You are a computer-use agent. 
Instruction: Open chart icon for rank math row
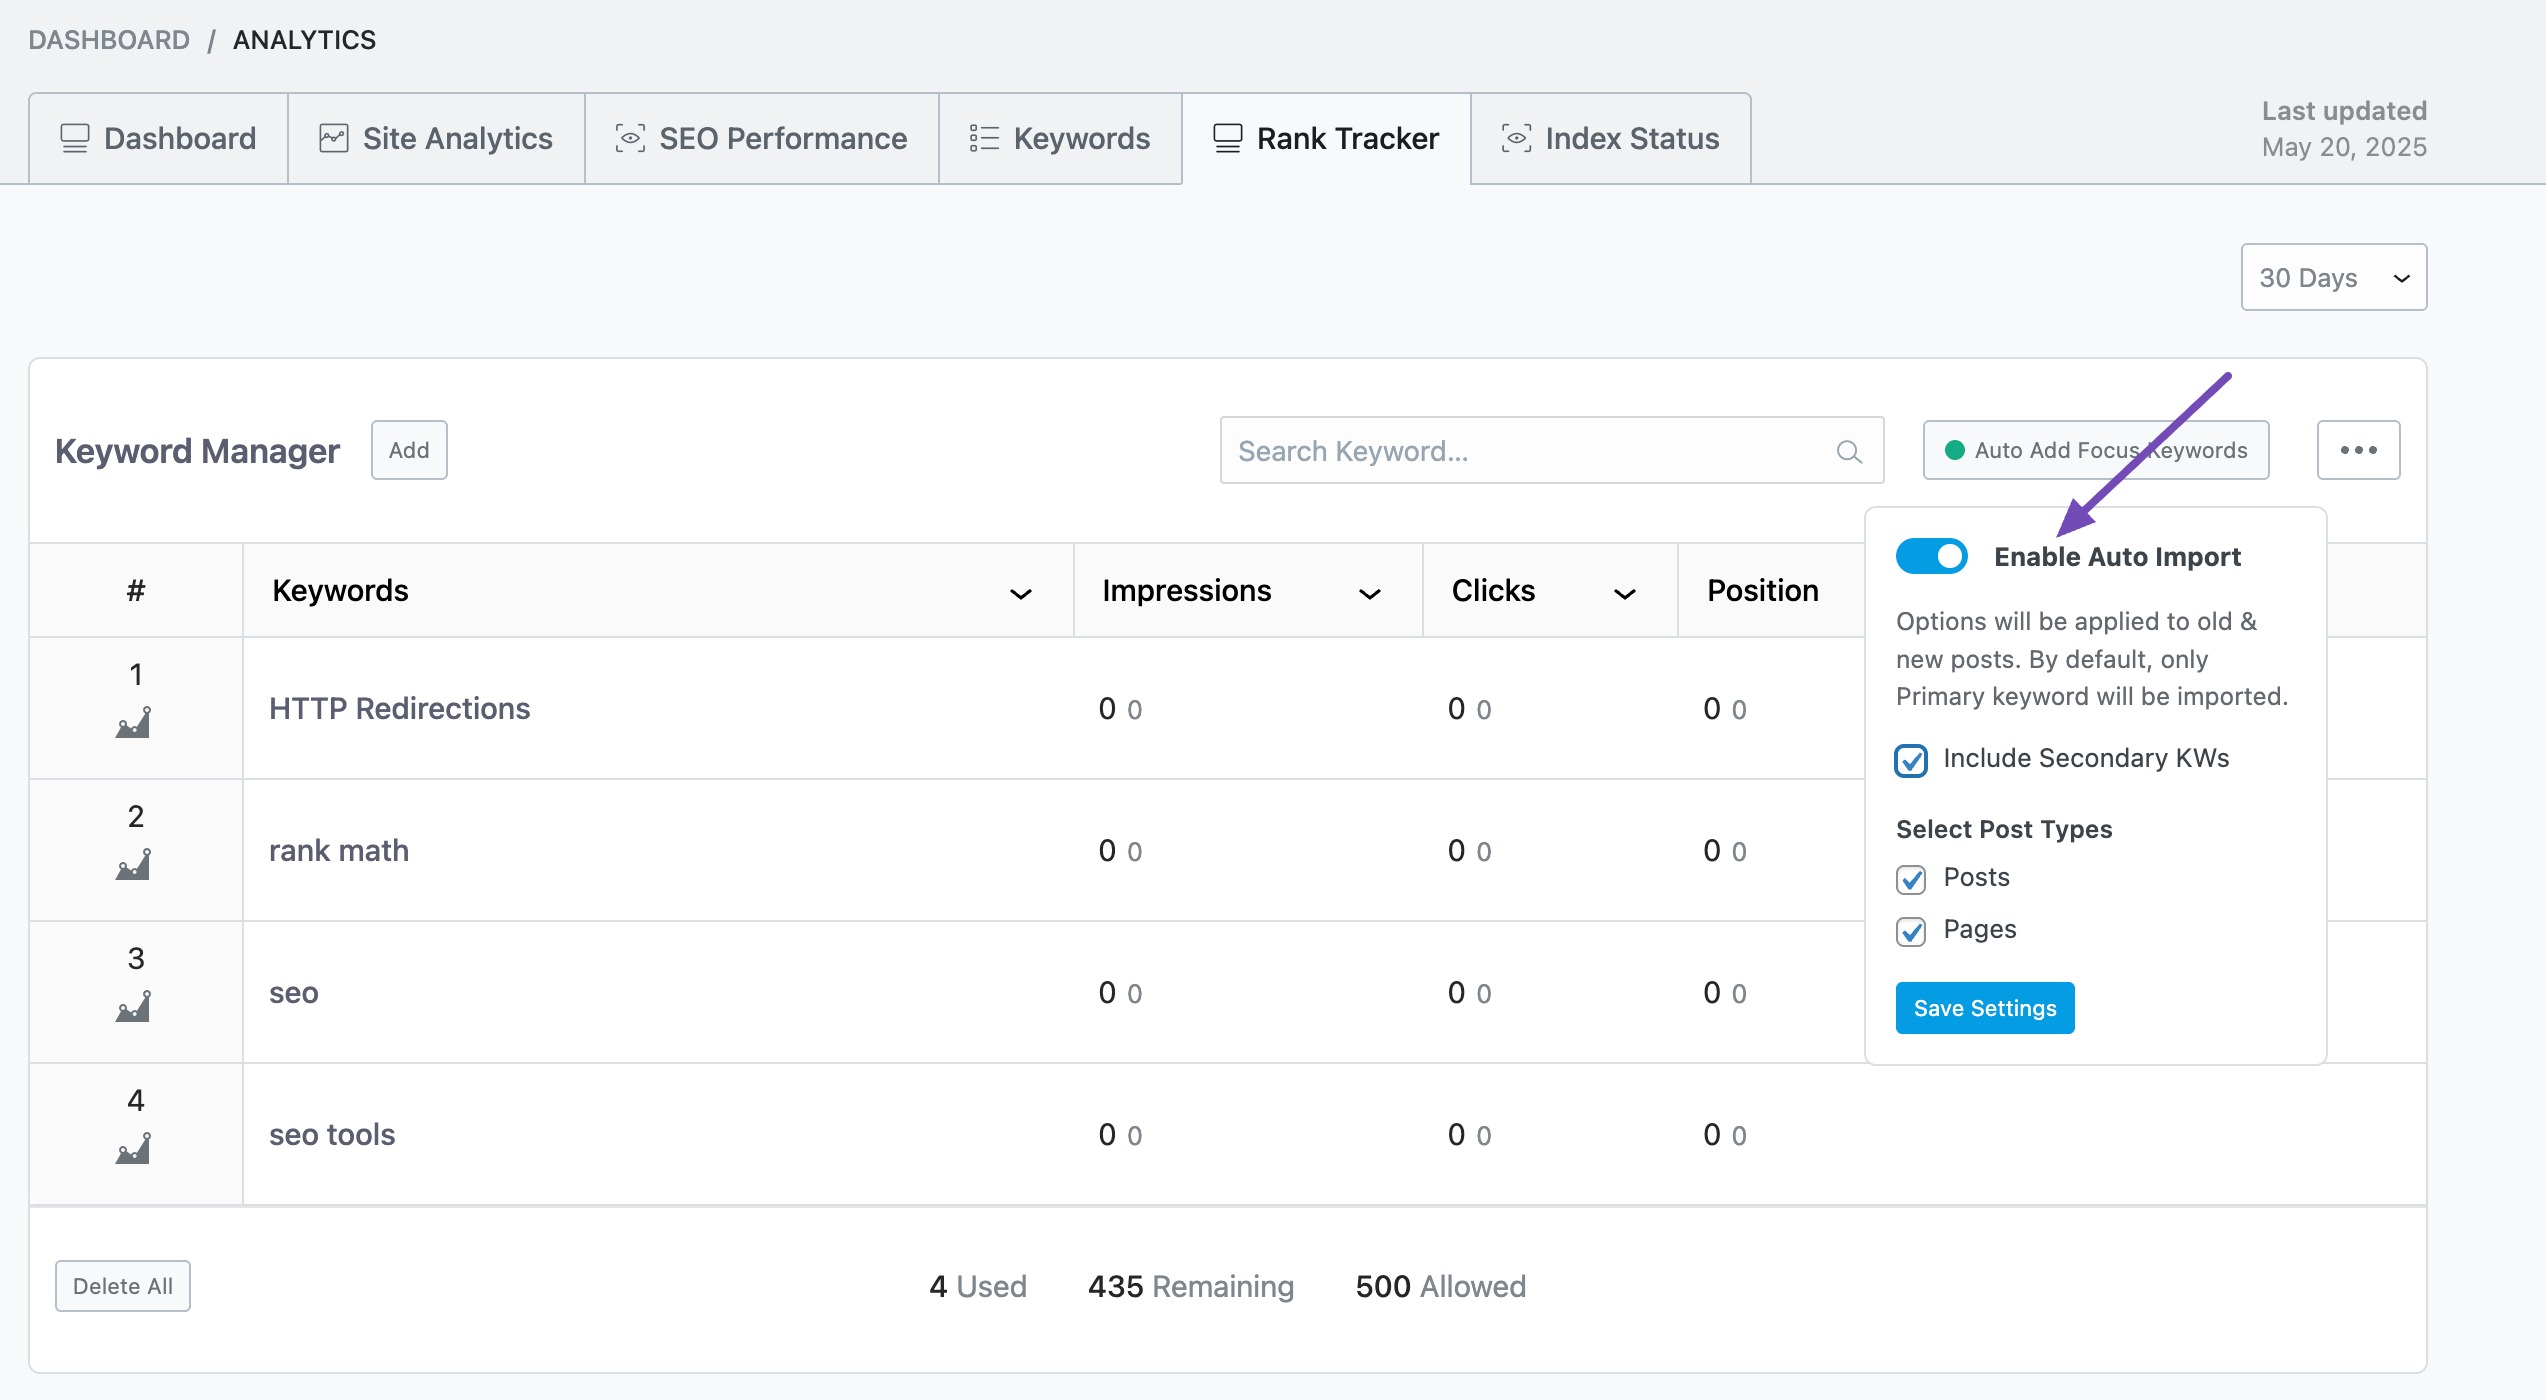click(x=133, y=865)
